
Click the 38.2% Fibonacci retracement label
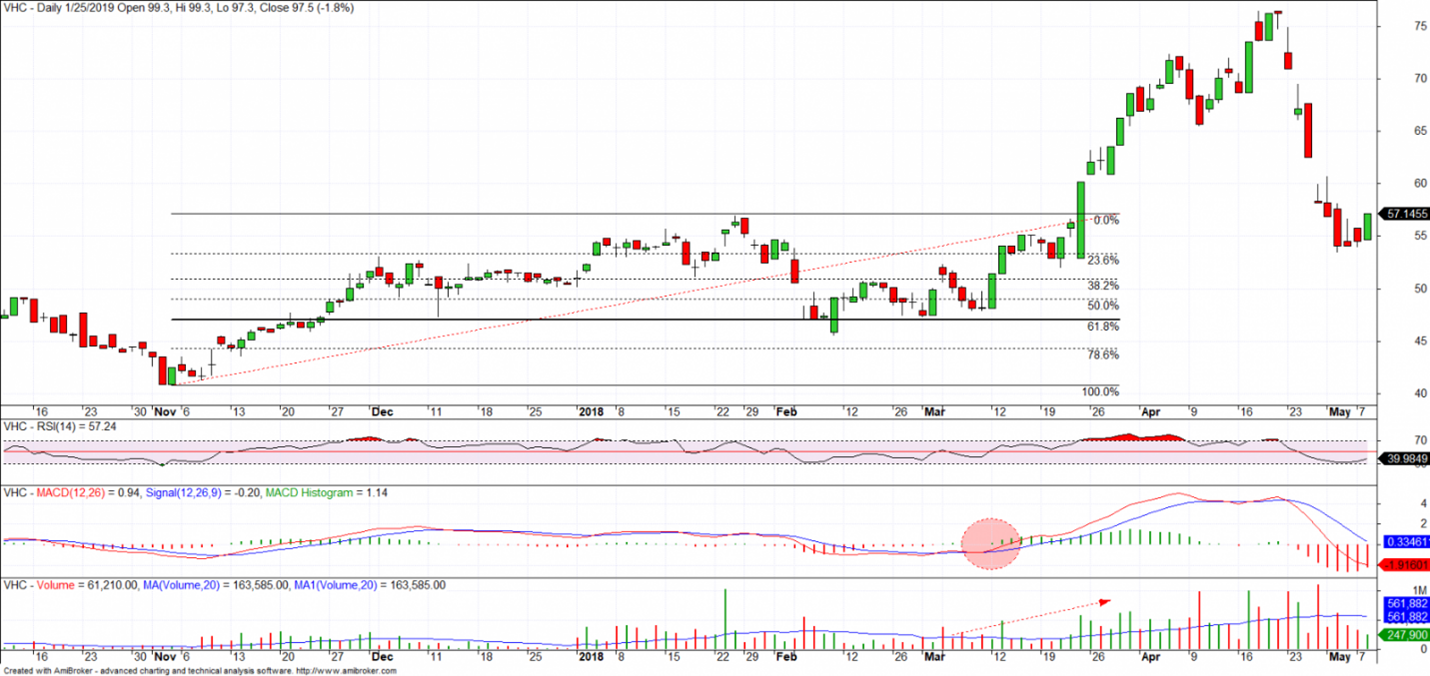[x=1103, y=286]
